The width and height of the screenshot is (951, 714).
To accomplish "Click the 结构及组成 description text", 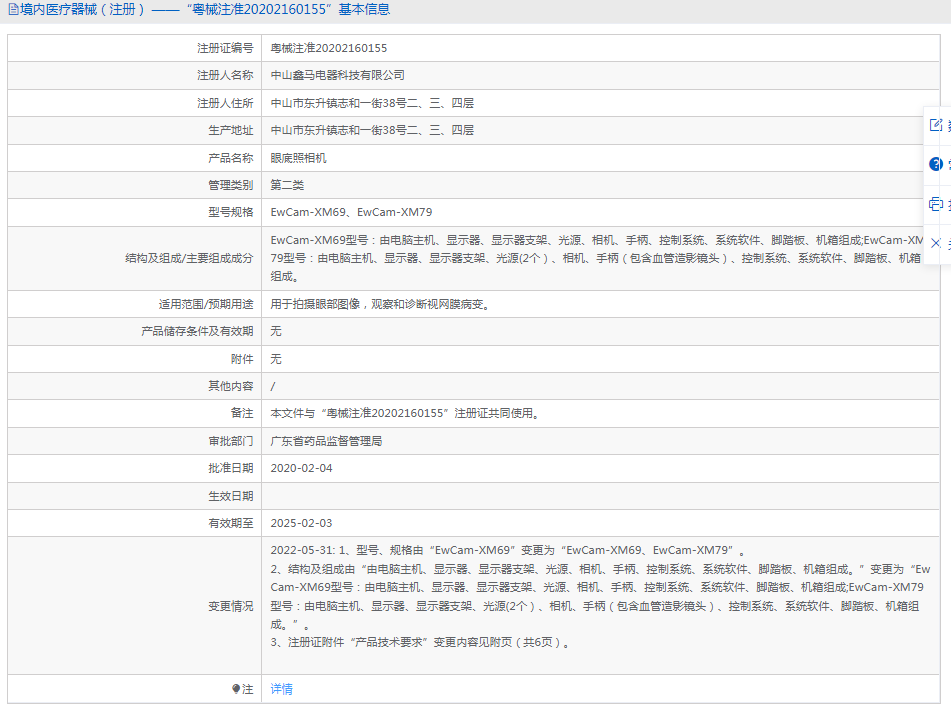I will tap(597, 258).
